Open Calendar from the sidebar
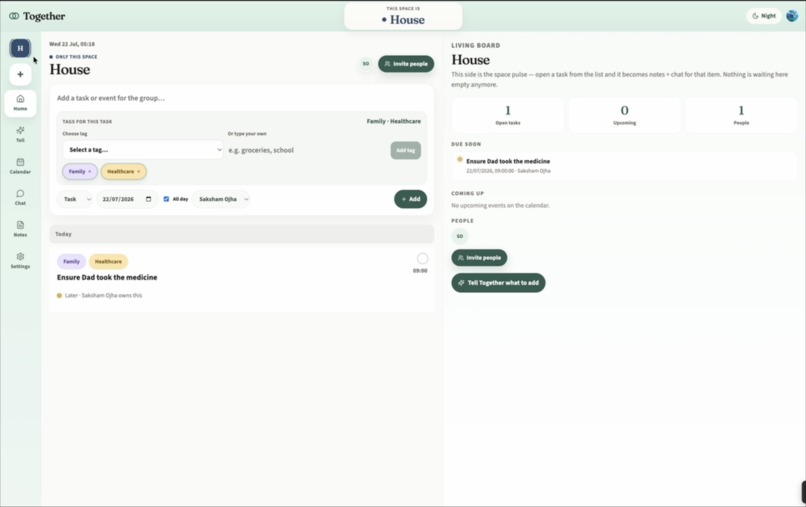Screen dimensions: 806x507 (20, 166)
